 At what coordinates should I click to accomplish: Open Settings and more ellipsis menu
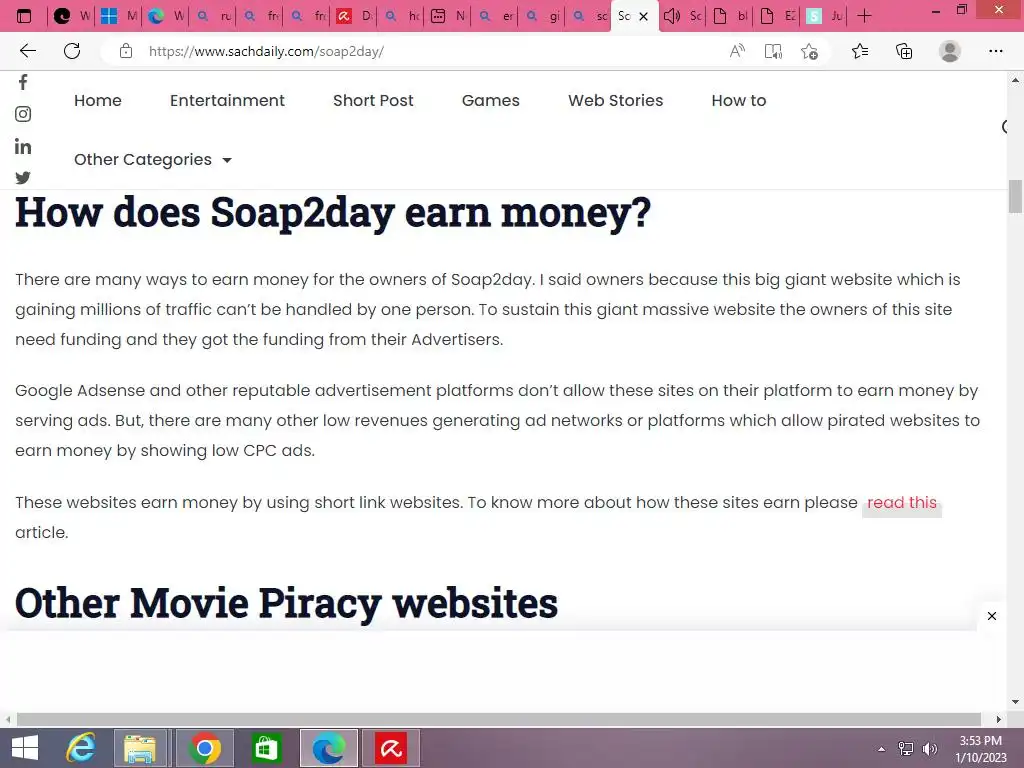click(995, 51)
